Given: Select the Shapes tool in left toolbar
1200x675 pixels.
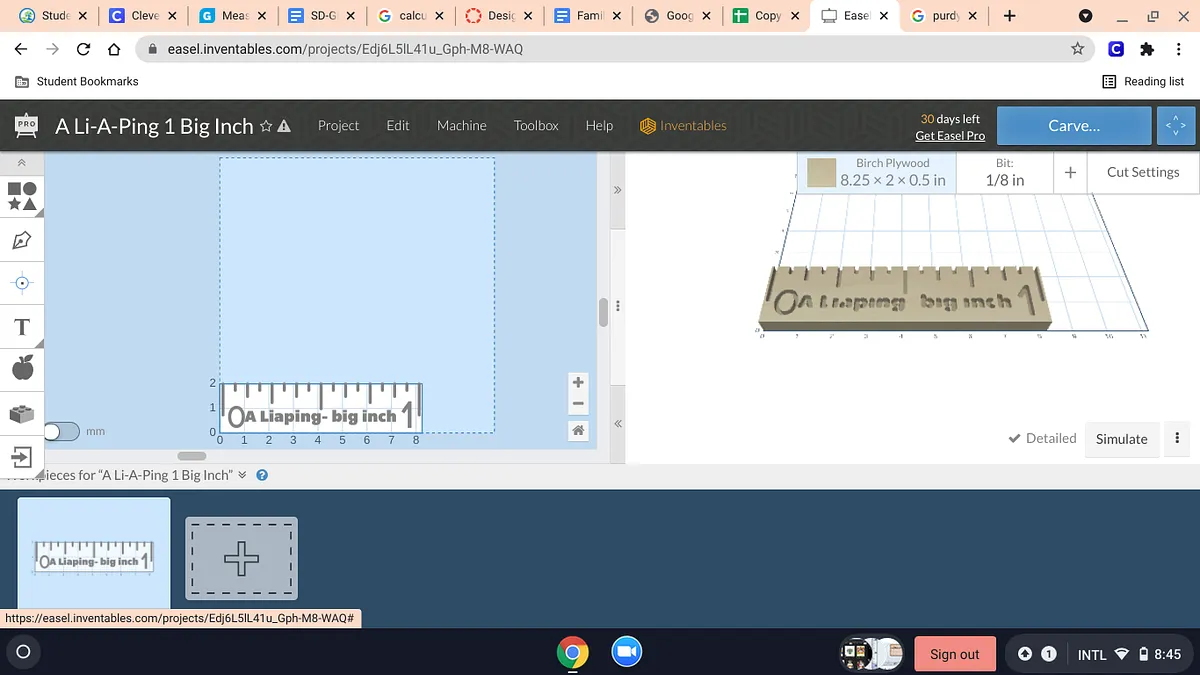Looking at the screenshot, I should (x=22, y=196).
